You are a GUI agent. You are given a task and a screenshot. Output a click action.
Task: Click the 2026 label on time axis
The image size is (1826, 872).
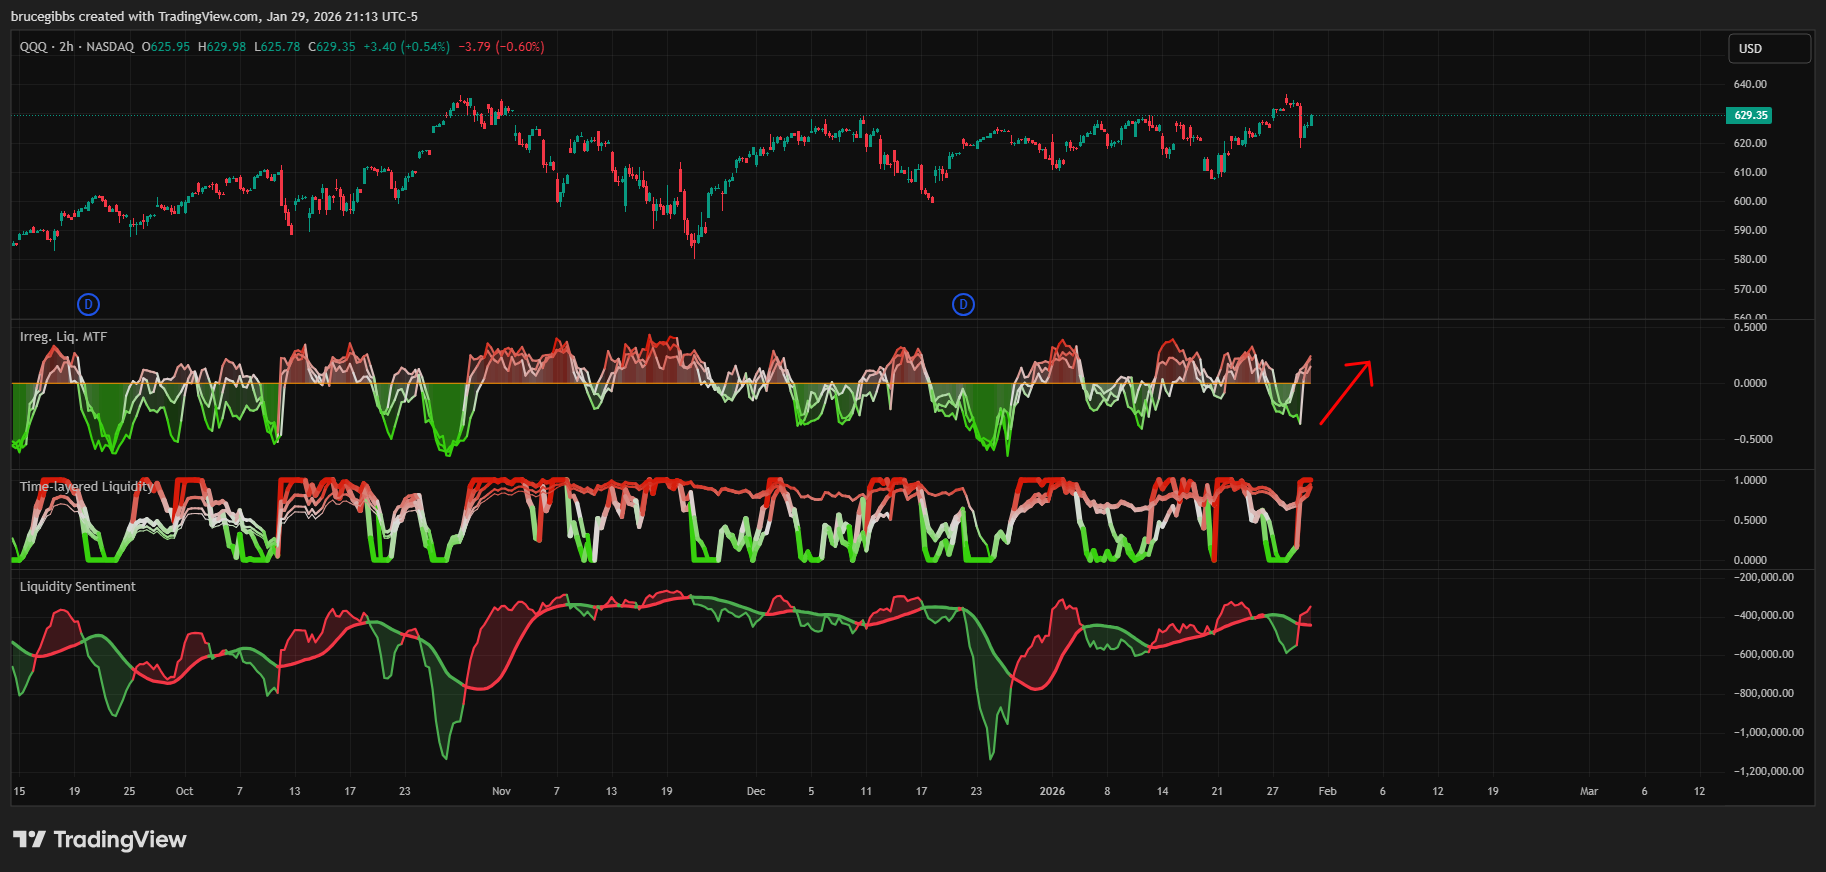(x=1052, y=791)
